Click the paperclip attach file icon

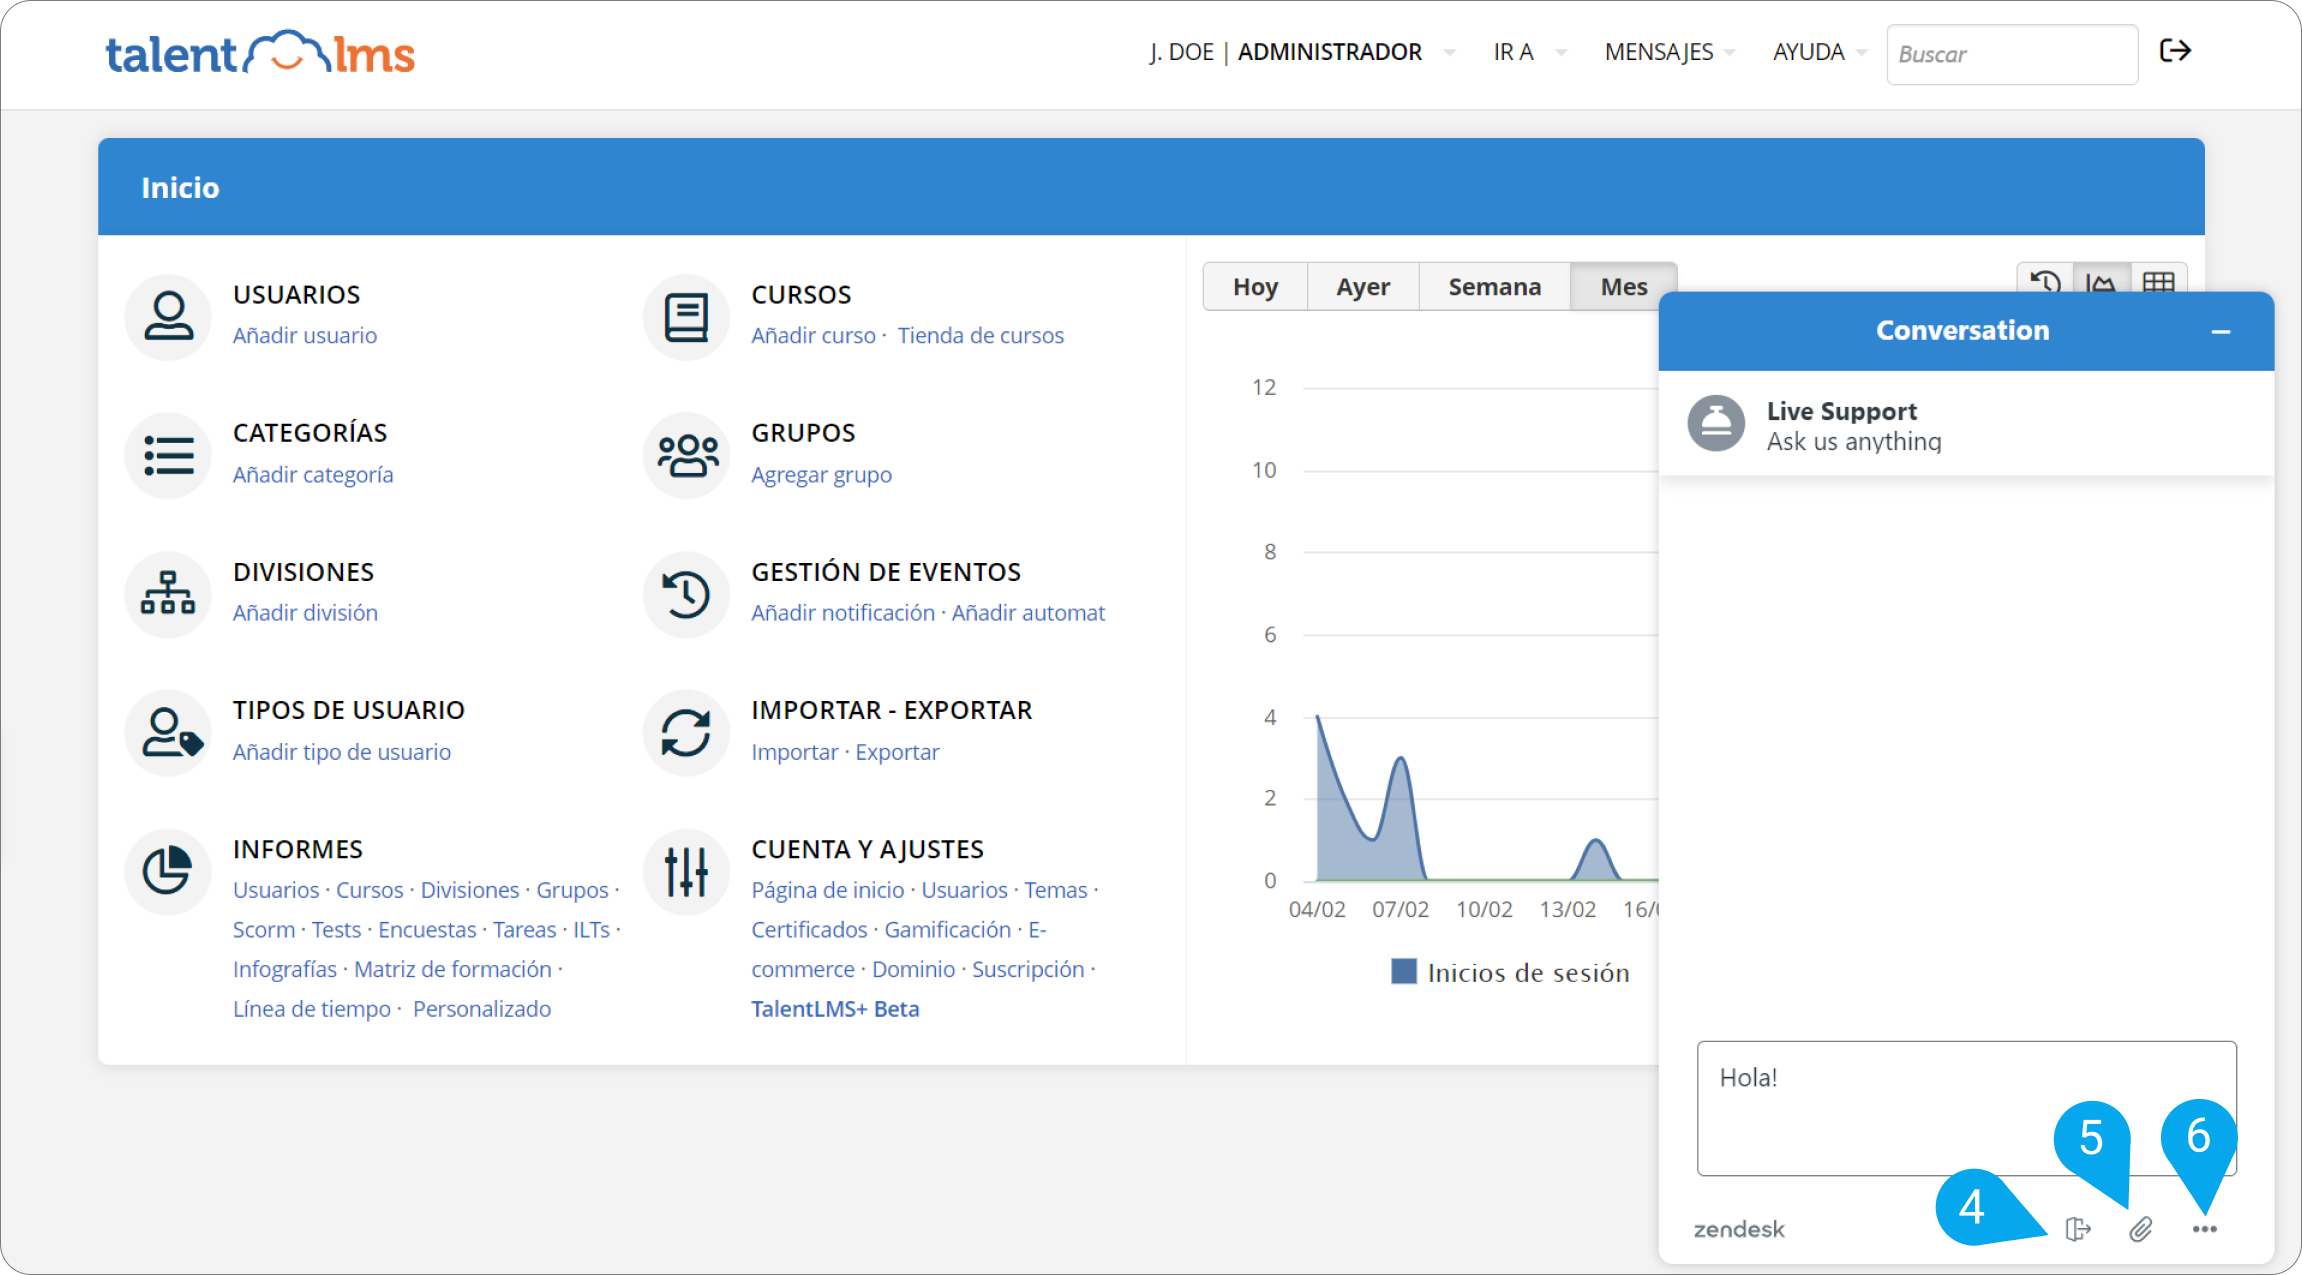(2141, 1229)
